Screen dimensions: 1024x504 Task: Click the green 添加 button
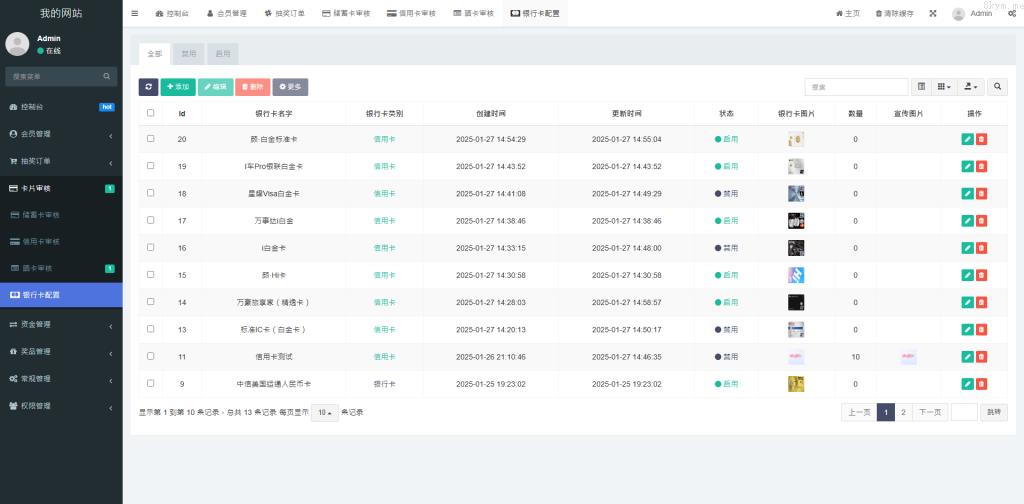click(178, 87)
